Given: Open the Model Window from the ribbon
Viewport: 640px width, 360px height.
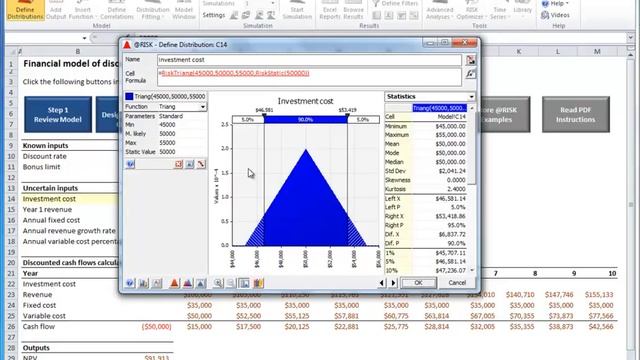Looking at the screenshot, I should 184,10.
